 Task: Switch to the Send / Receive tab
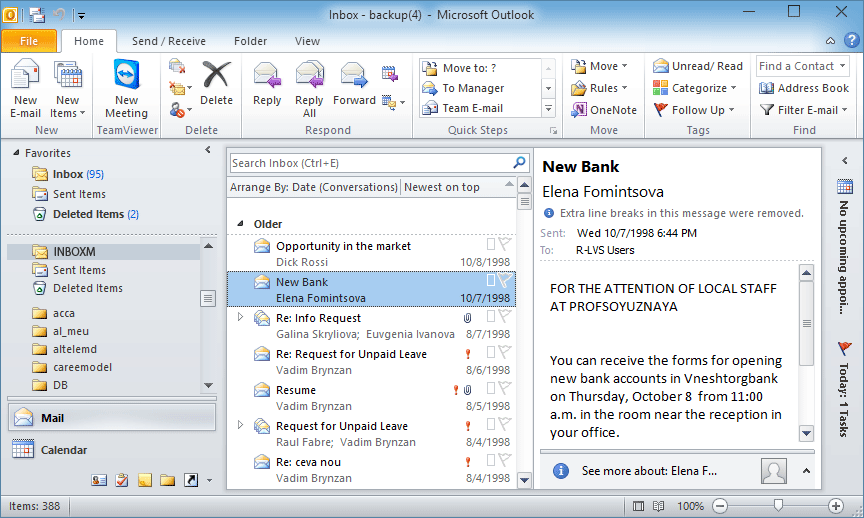pyautogui.click(x=169, y=41)
